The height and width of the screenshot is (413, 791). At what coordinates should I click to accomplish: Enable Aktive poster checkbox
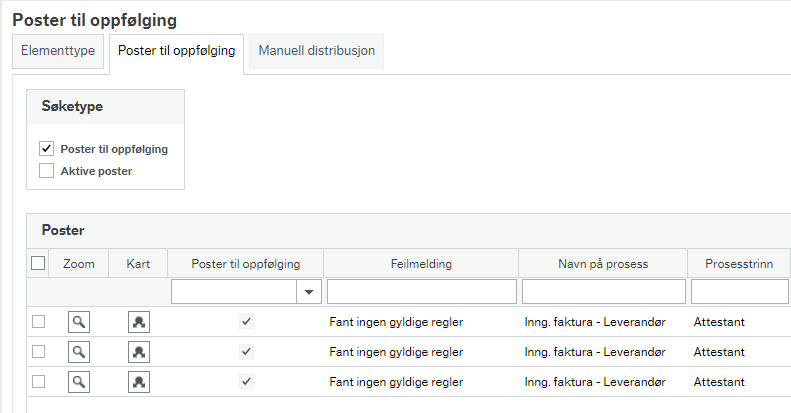point(46,170)
